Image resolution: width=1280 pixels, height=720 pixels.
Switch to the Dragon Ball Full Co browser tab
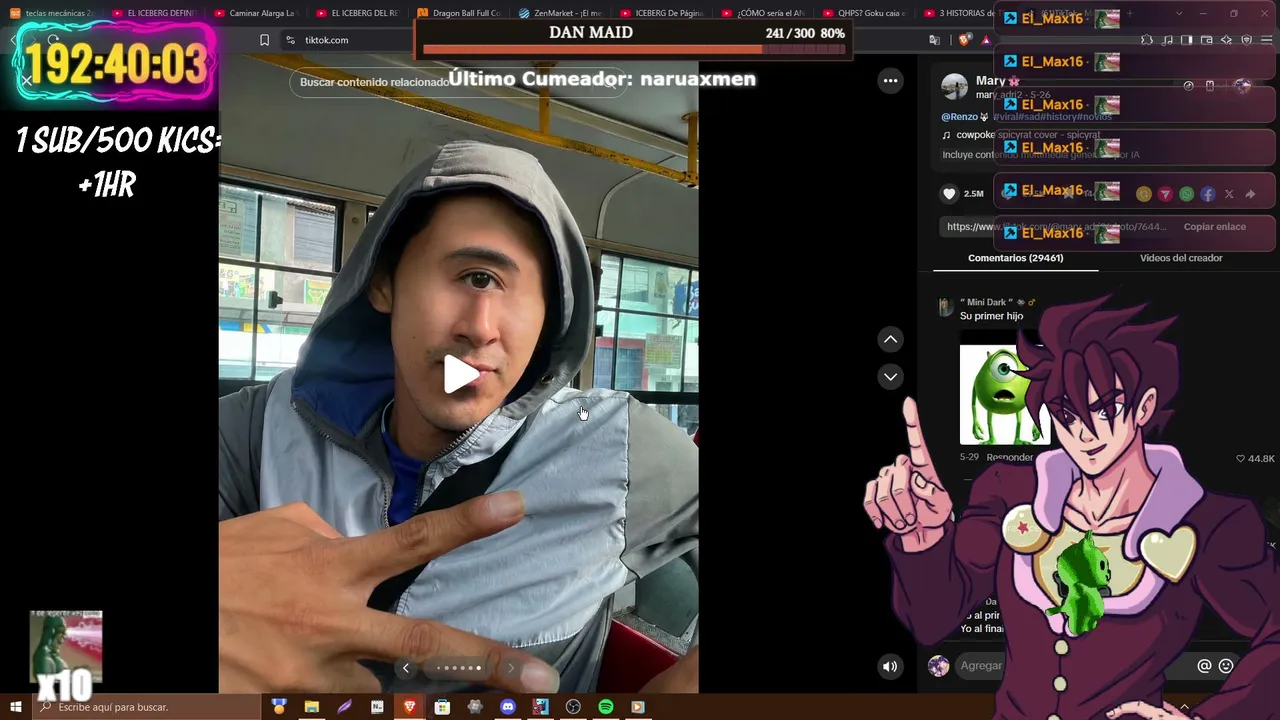click(x=458, y=13)
